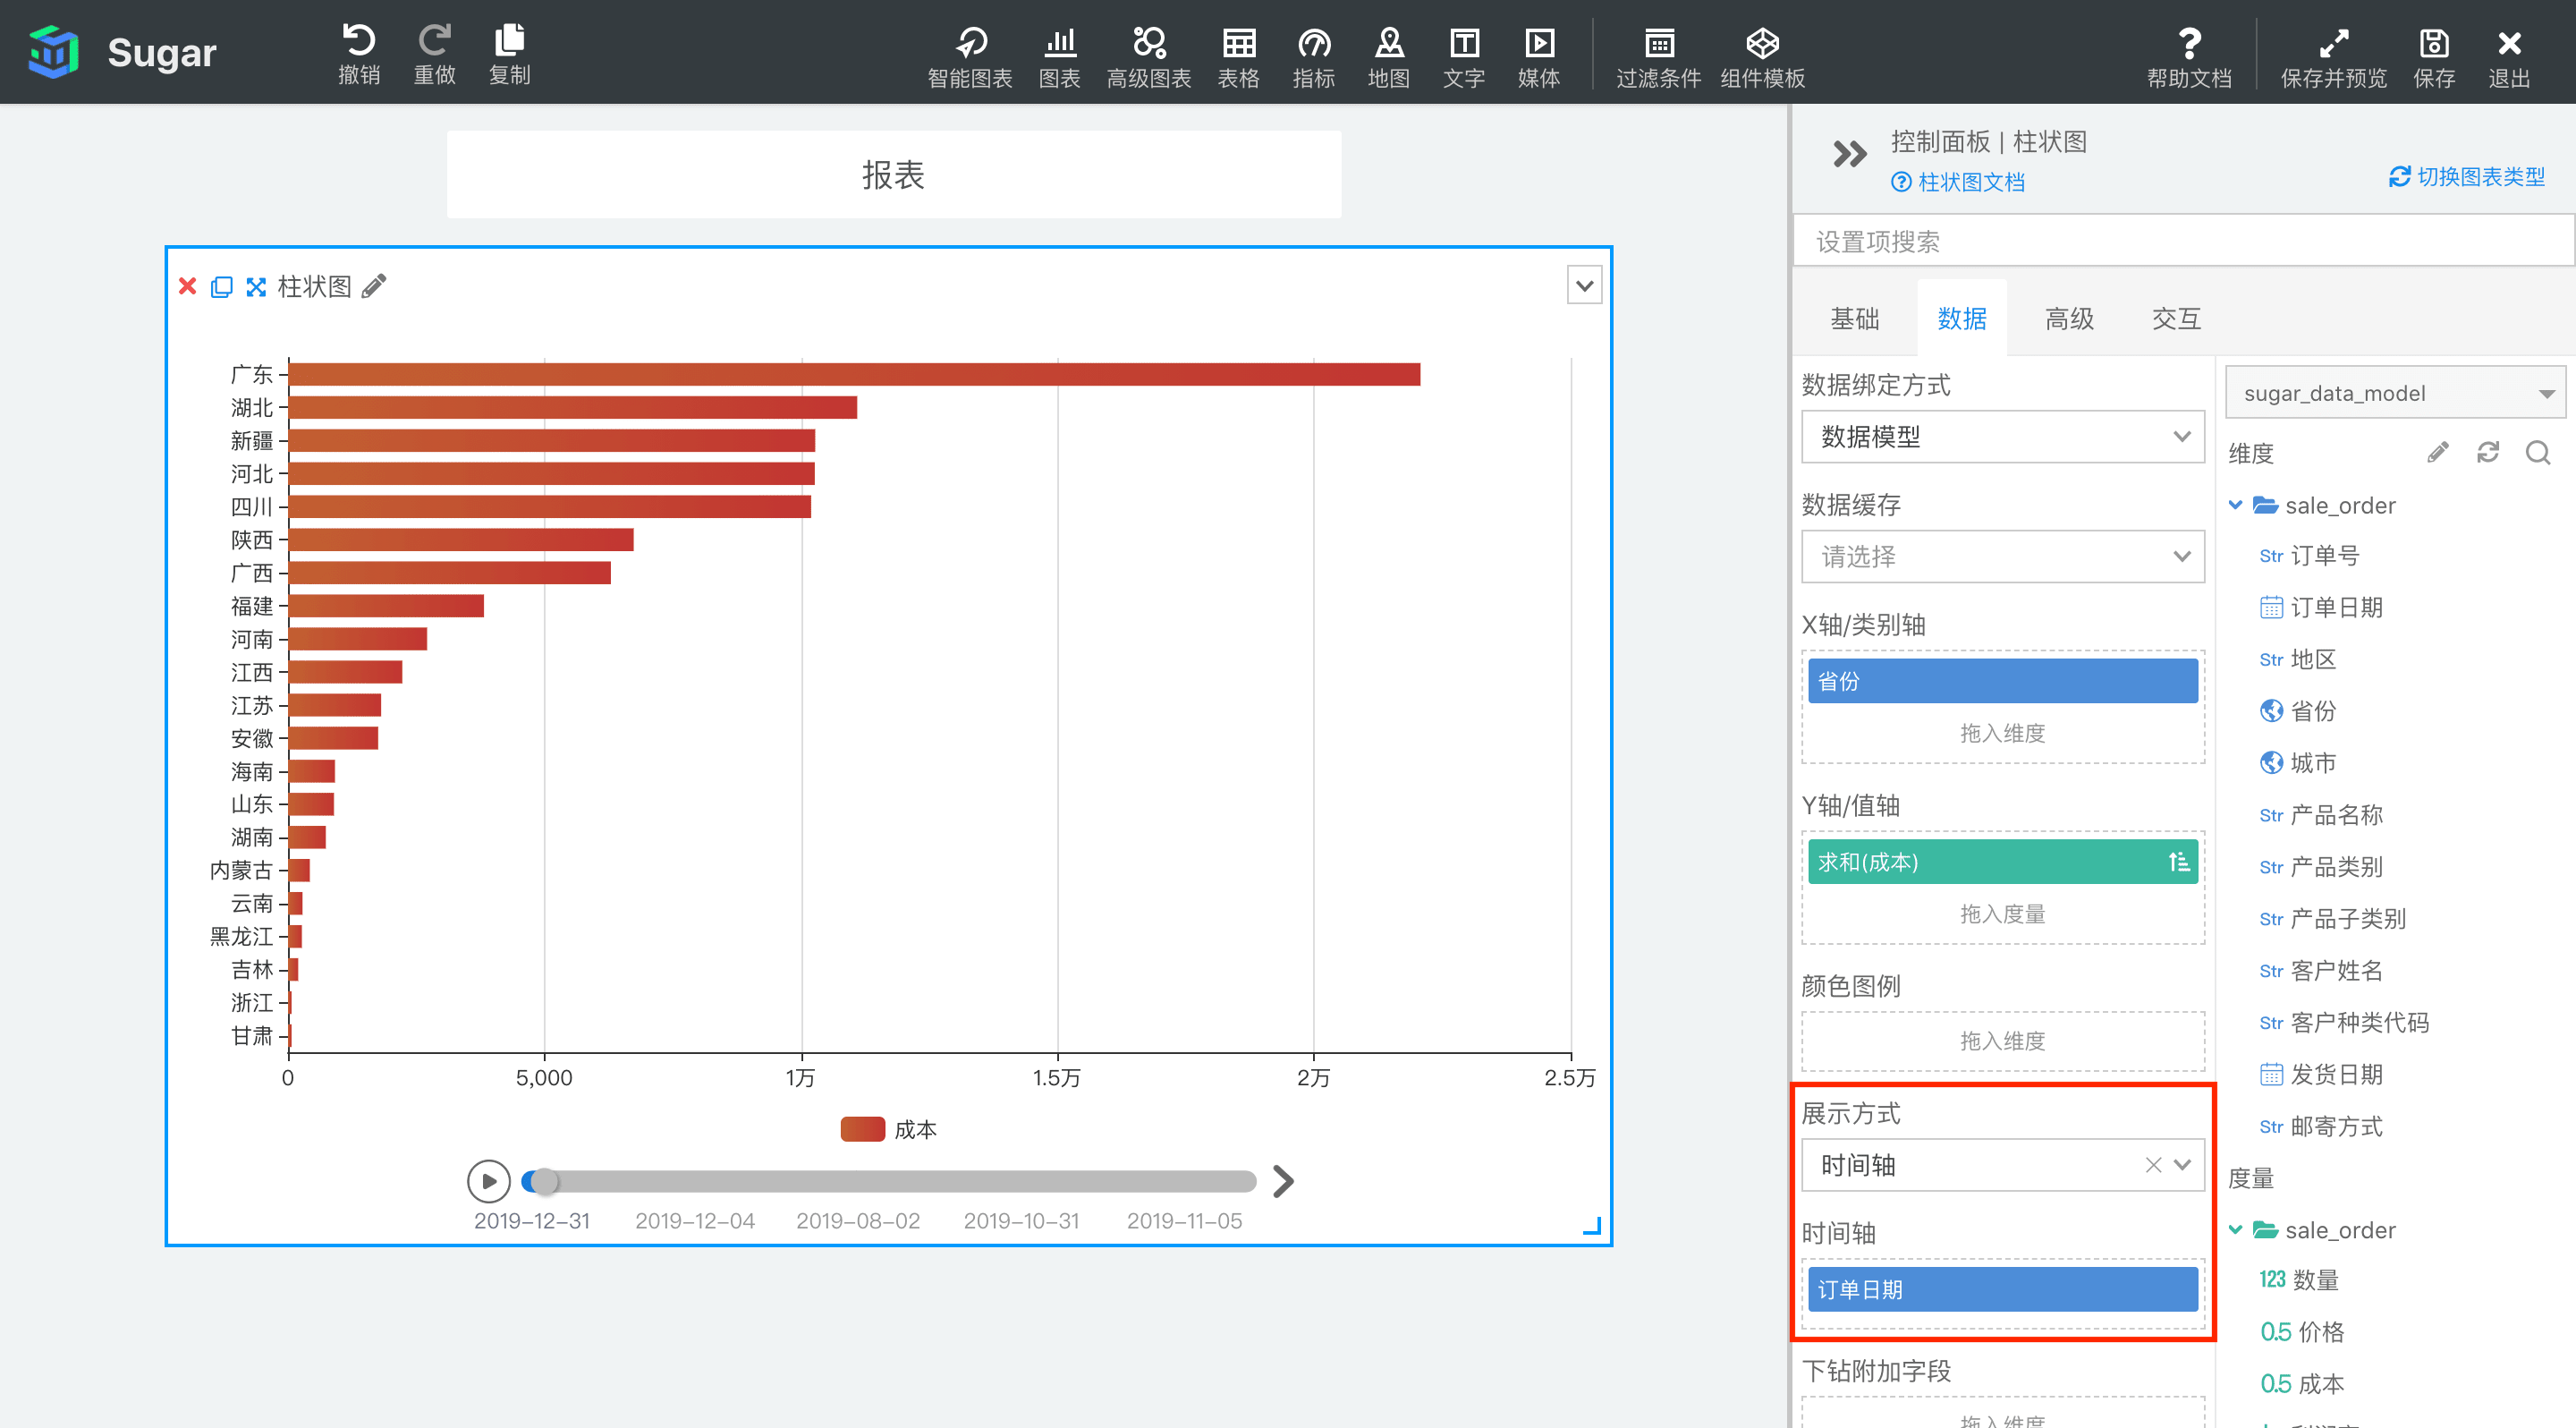Open the 展示方式 时间轴 dropdown

[x=2002, y=1165]
